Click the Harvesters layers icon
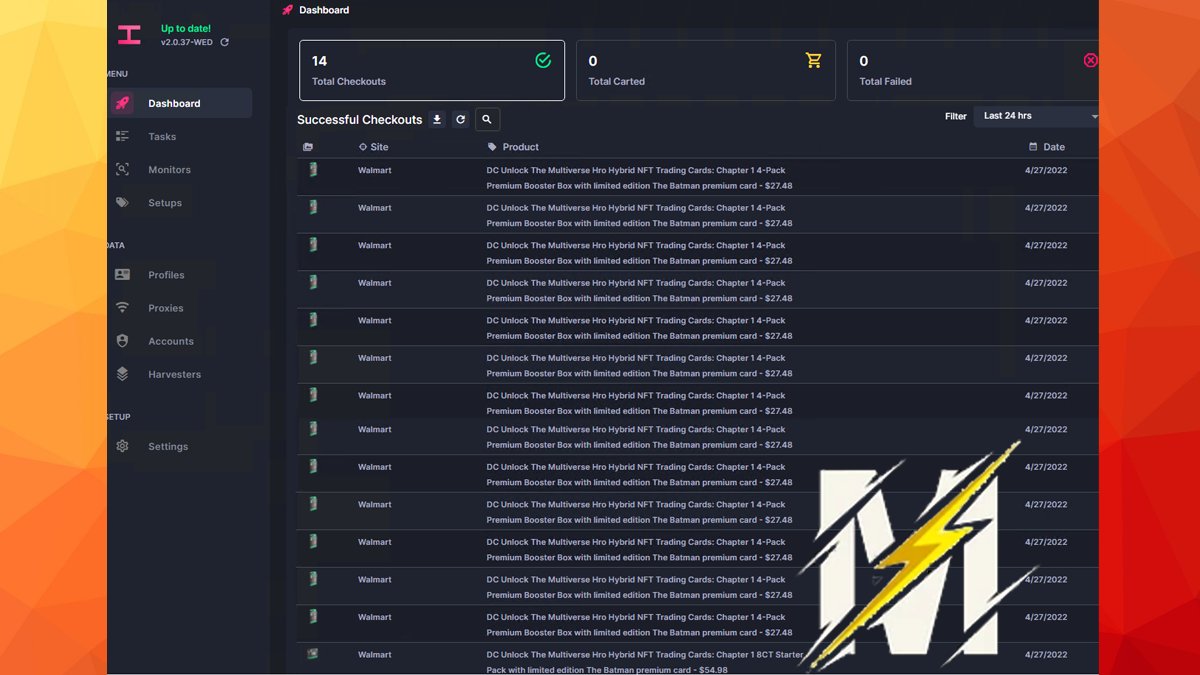This screenshot has width=1200, height=675. [122, 374]
